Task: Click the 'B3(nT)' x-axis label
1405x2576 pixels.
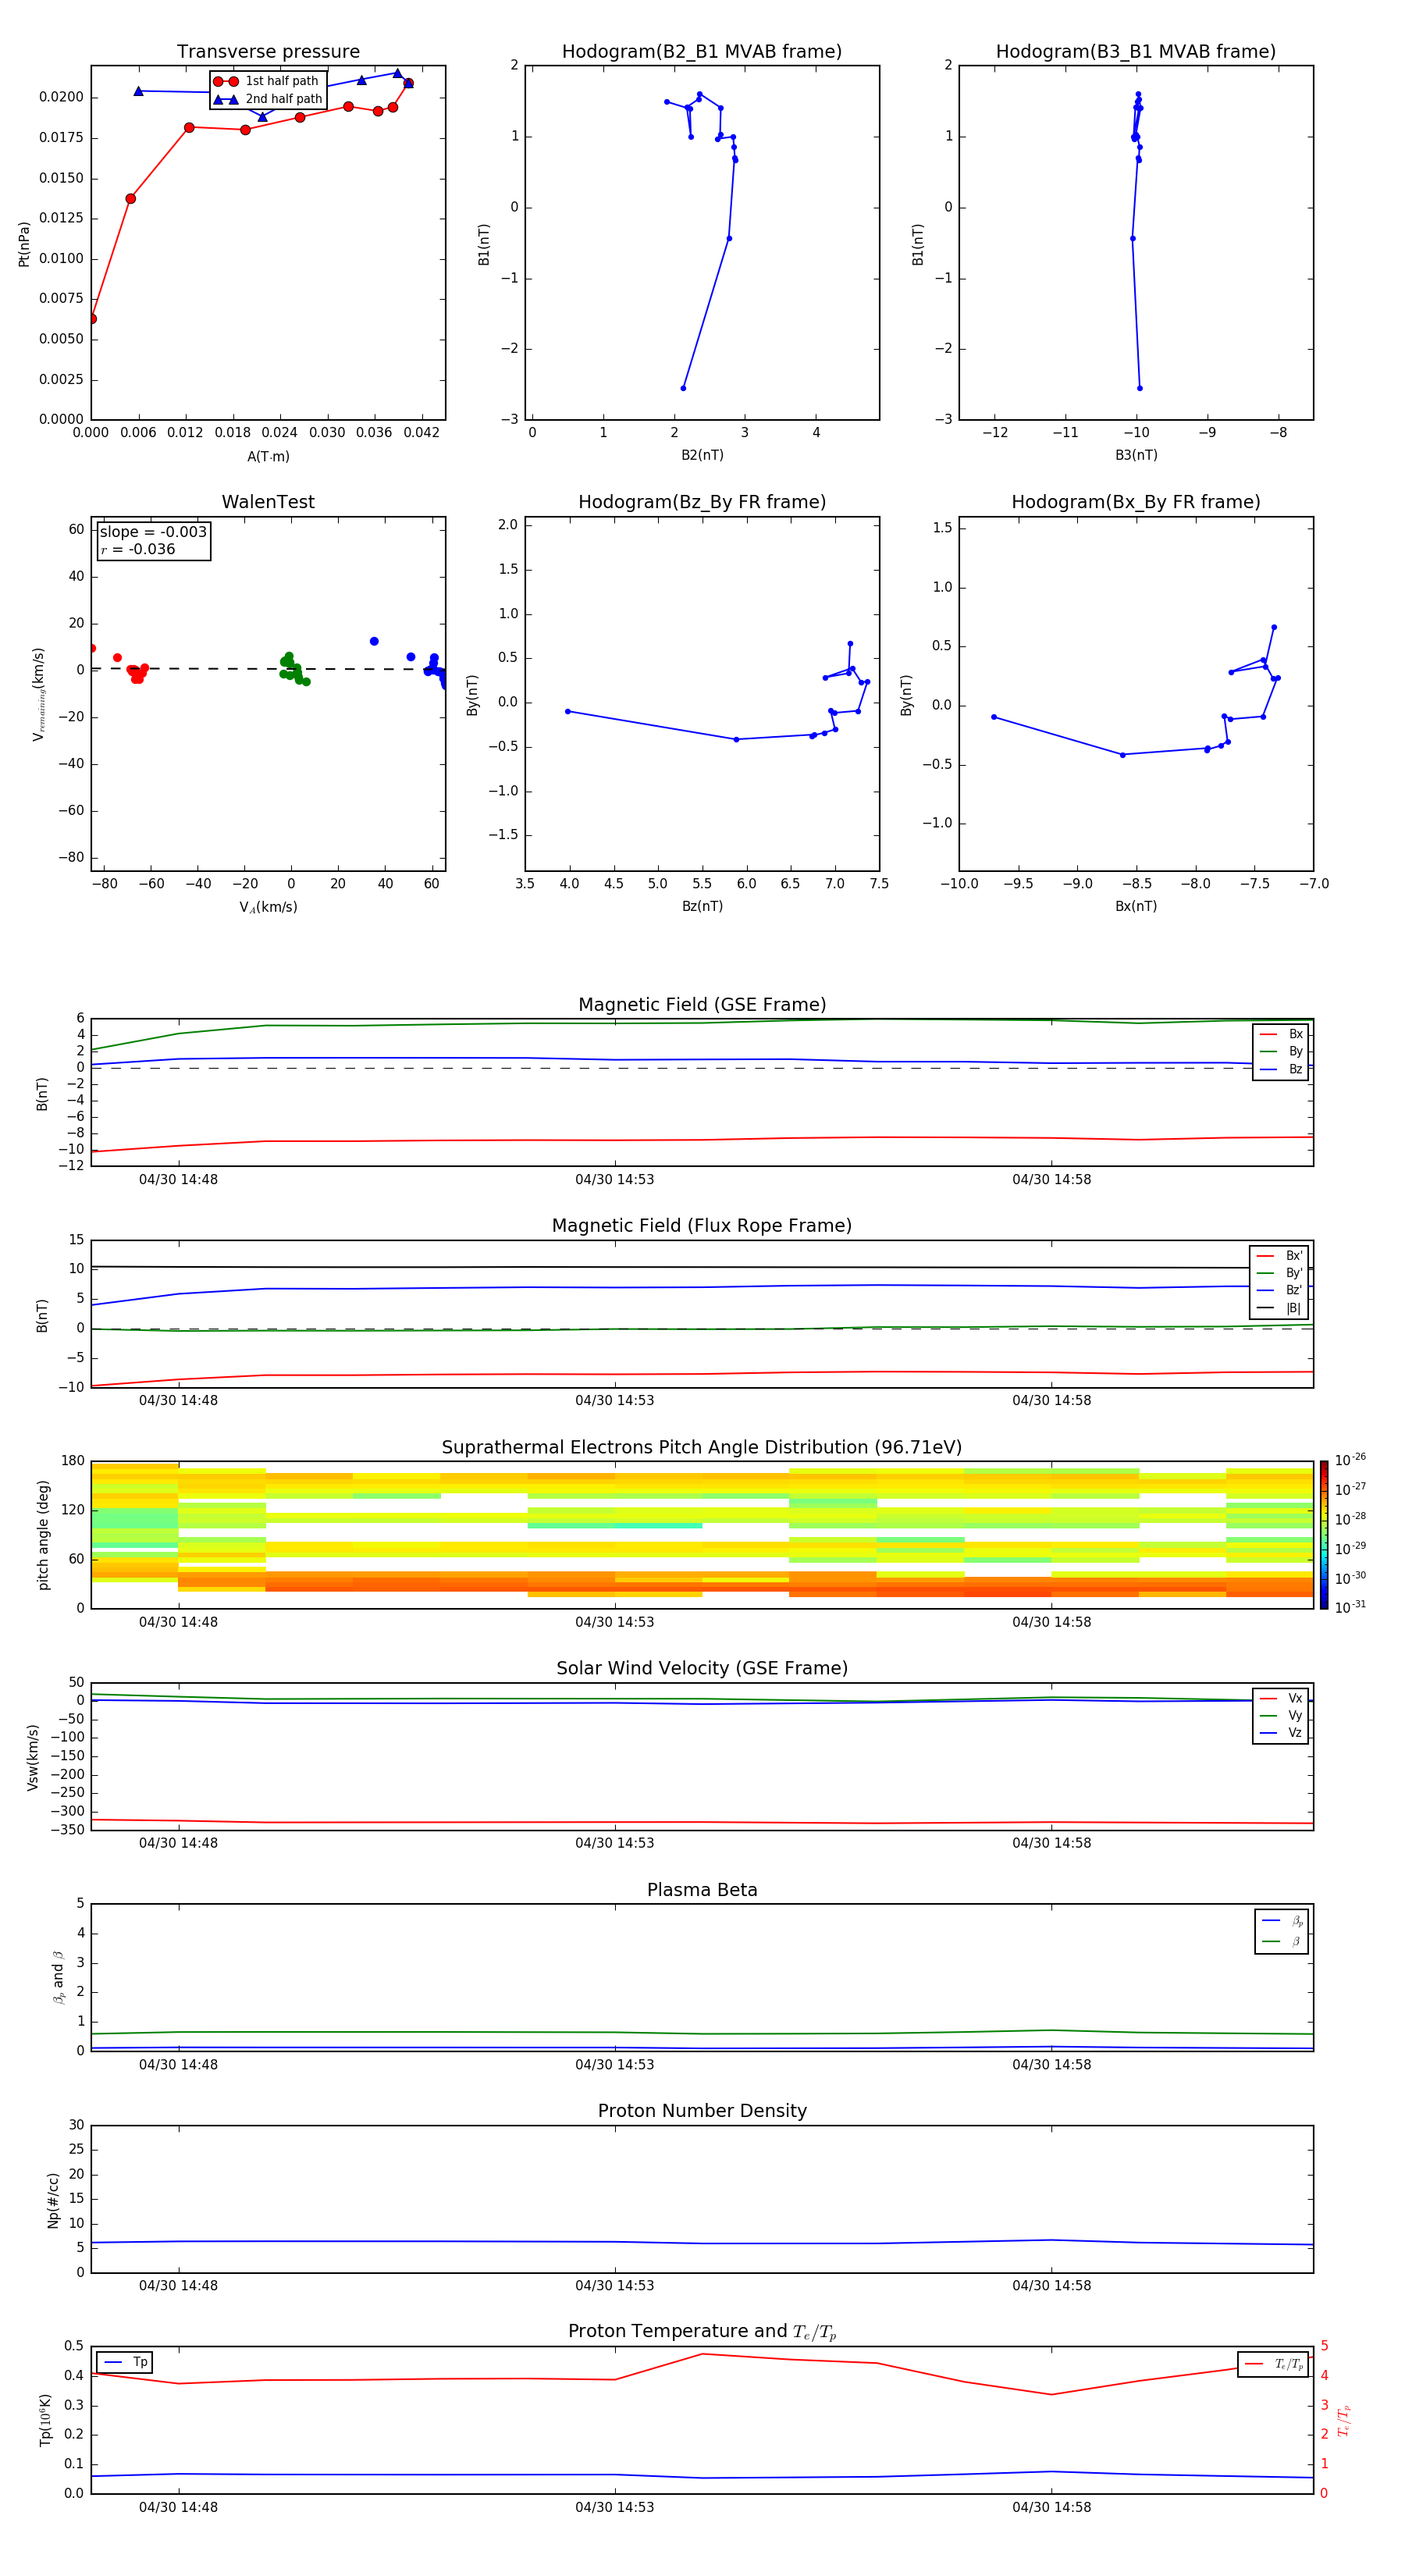Action: (x=1136, y=455)
